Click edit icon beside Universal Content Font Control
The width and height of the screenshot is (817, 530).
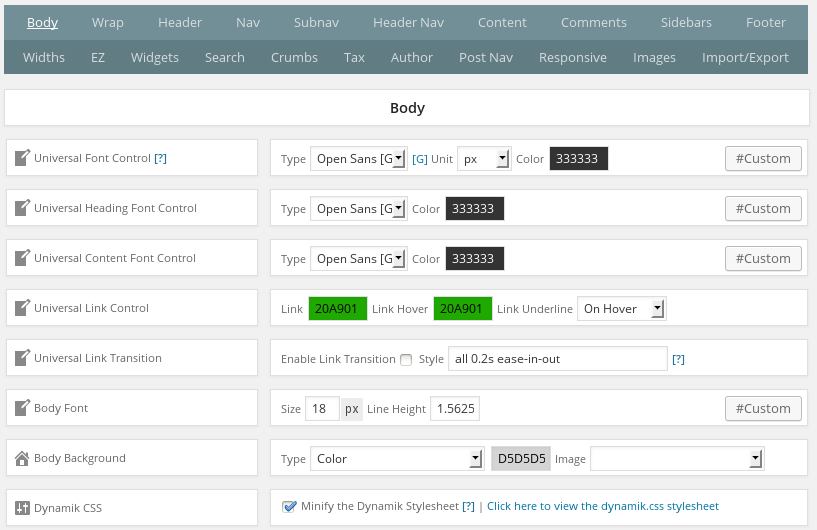(x=22, y=258)
